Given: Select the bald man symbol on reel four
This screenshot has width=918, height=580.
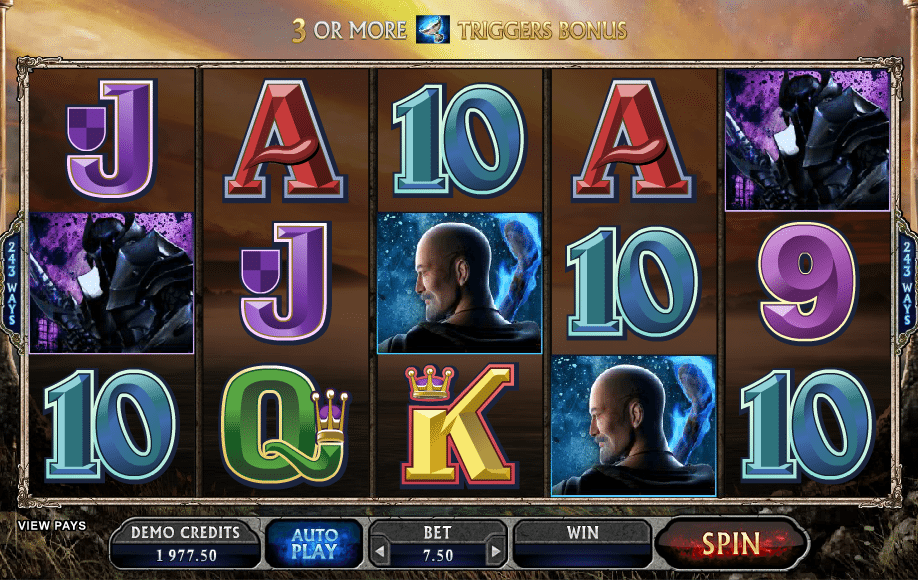Looking at the screenshot, I should coord(633,425).
